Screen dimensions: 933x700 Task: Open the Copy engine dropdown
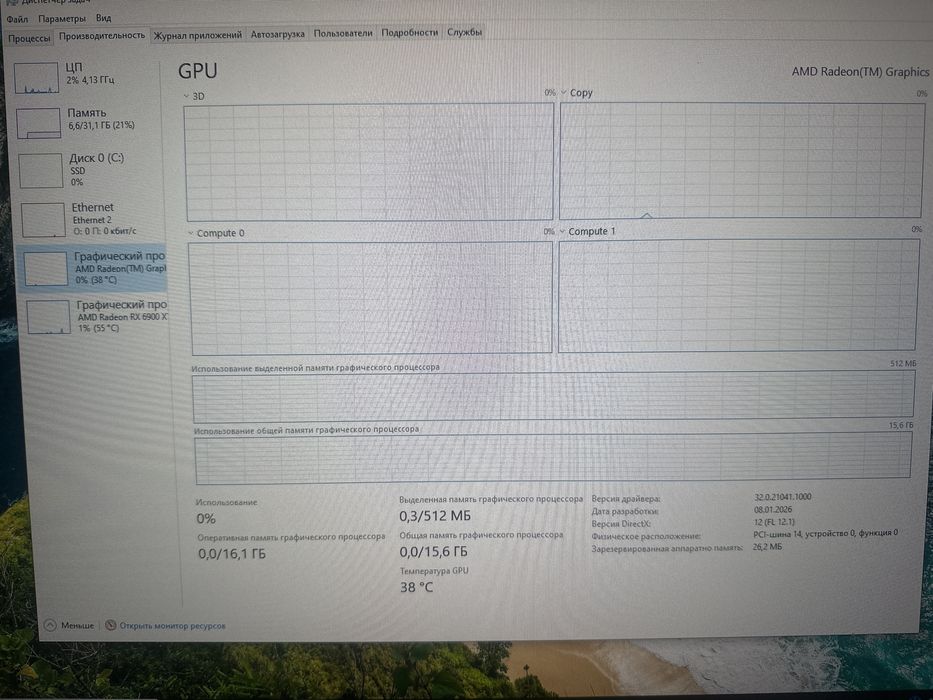coord(563,92)
